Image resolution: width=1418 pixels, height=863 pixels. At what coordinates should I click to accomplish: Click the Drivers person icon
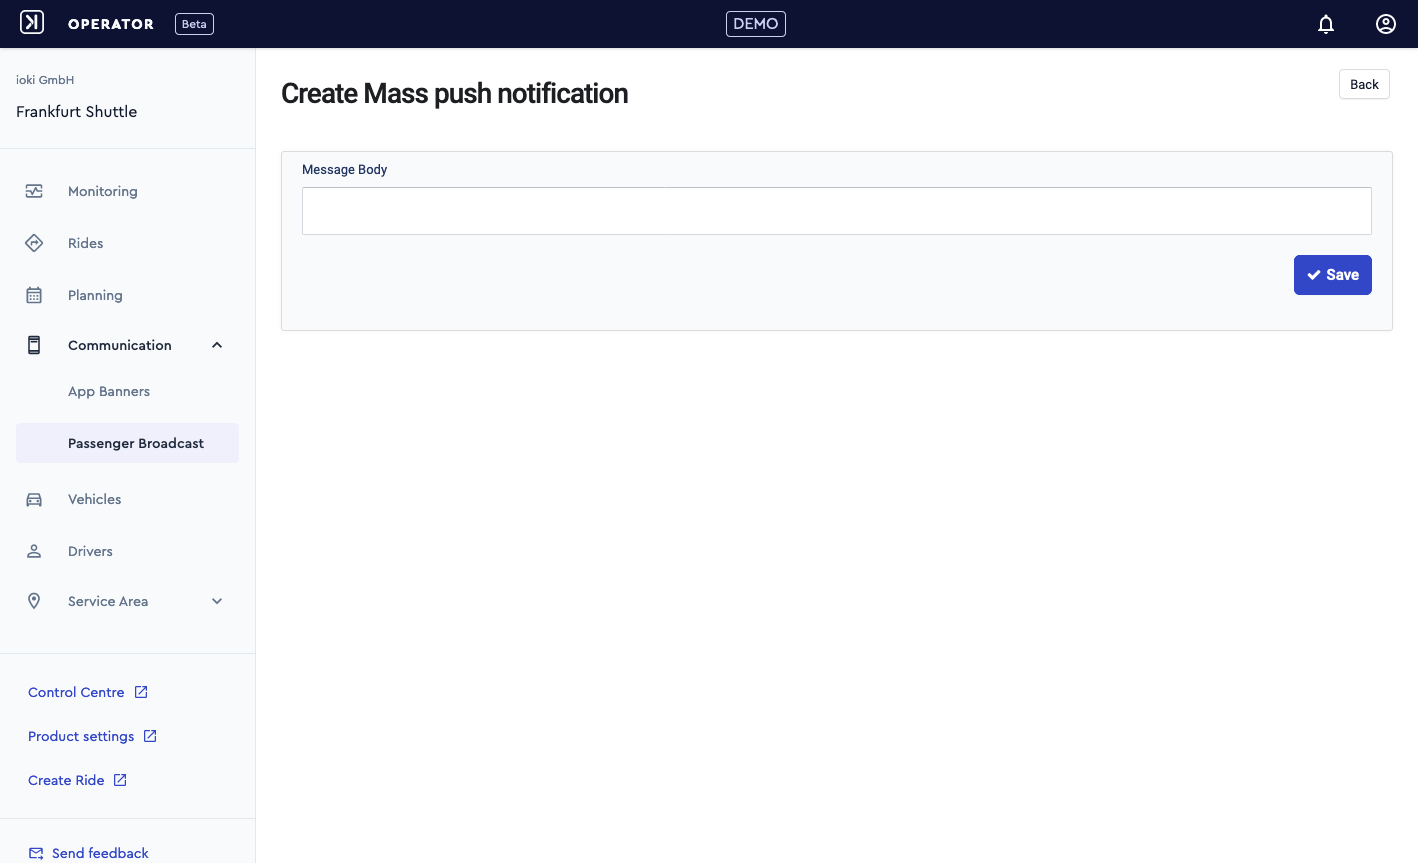coord(34,551)
